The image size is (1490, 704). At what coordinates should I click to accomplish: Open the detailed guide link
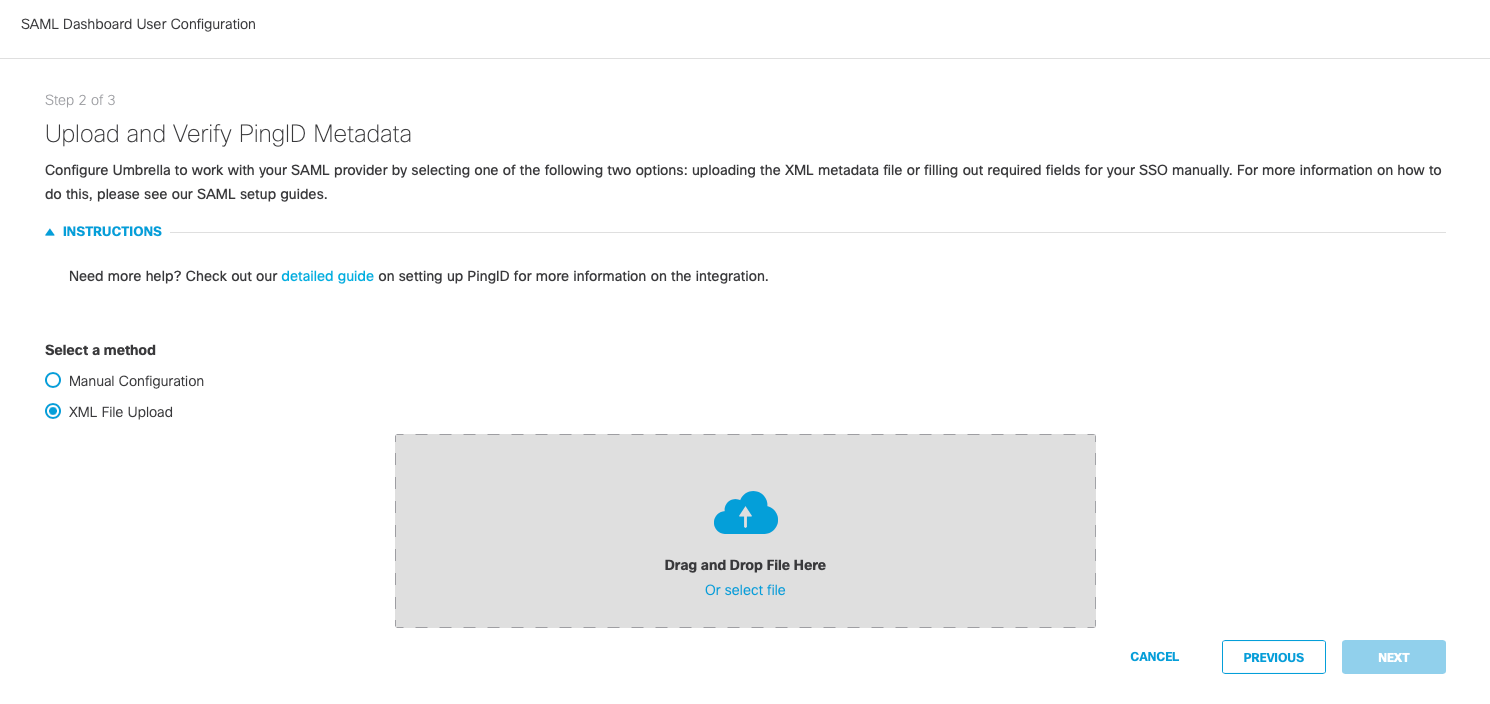pos(327,276)
